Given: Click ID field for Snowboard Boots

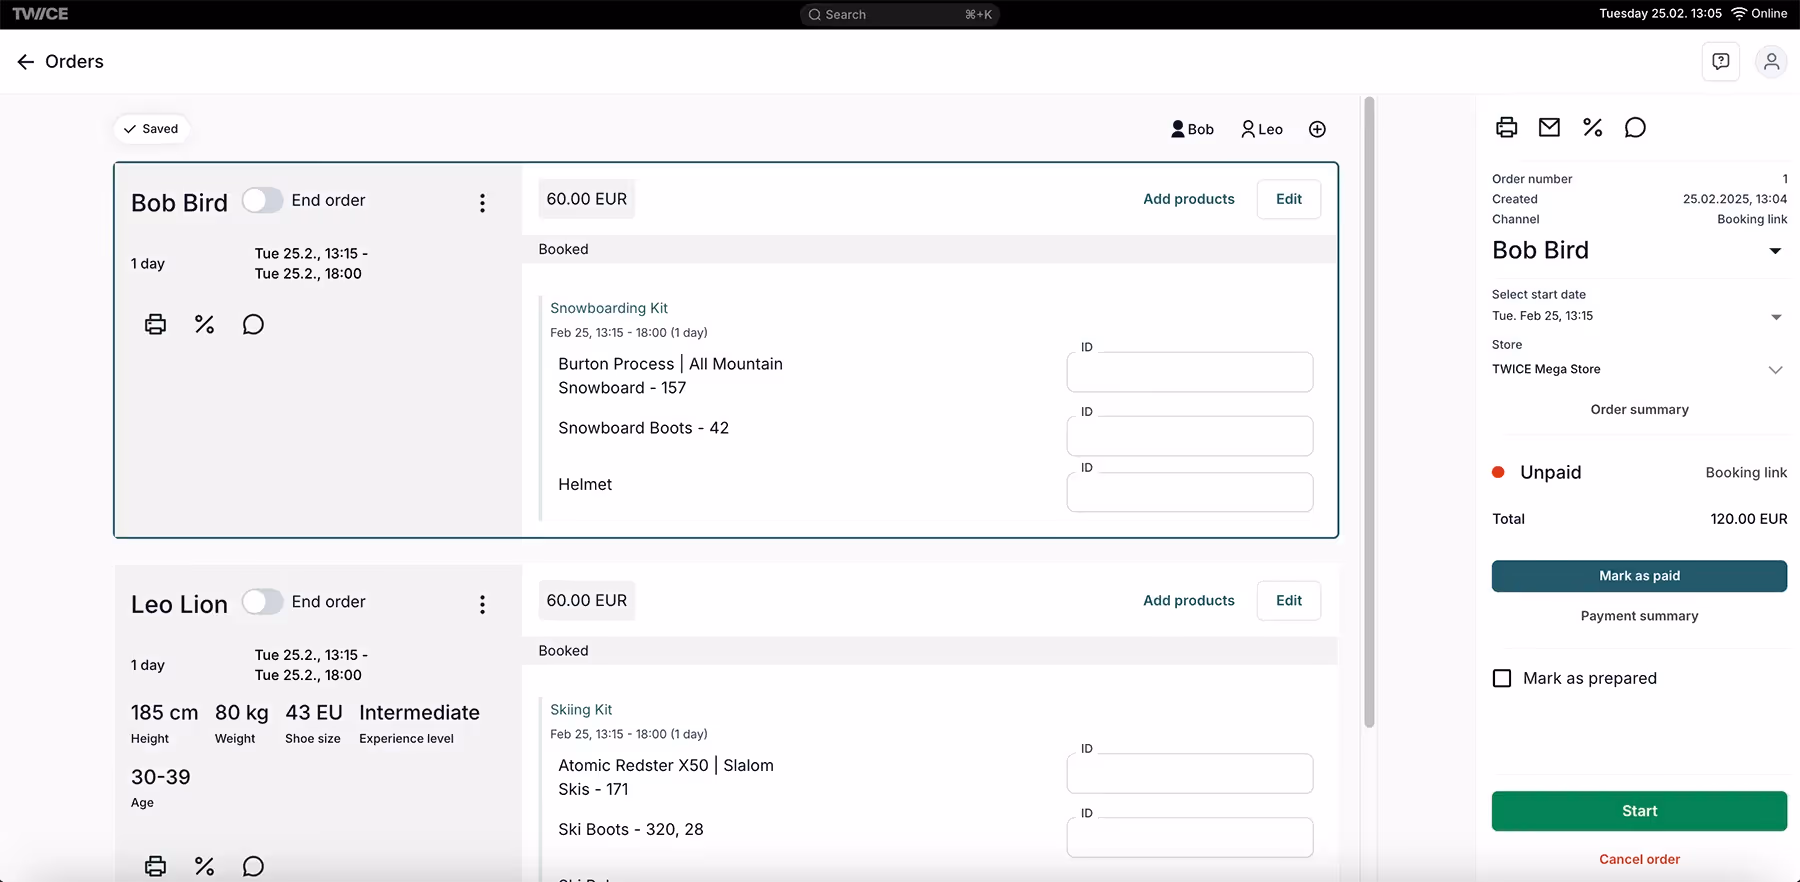Looking at the screenshot, I should point(1190,436).
